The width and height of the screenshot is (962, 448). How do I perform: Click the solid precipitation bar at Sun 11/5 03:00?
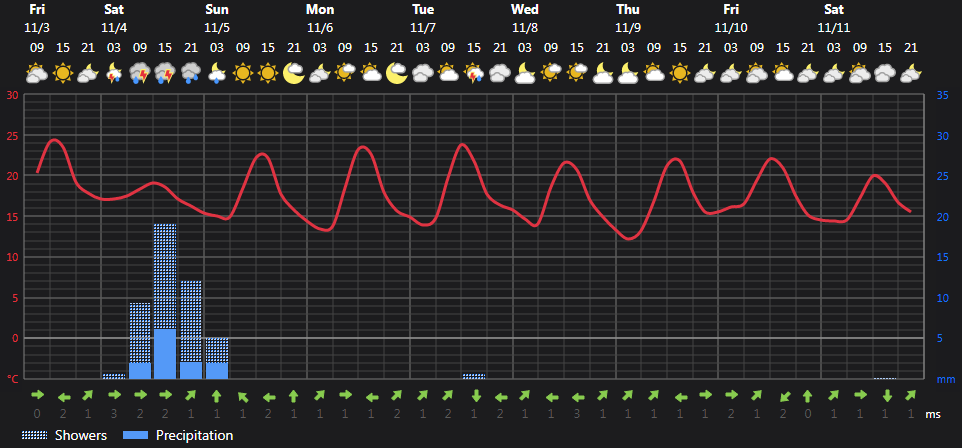pos(217,371)
